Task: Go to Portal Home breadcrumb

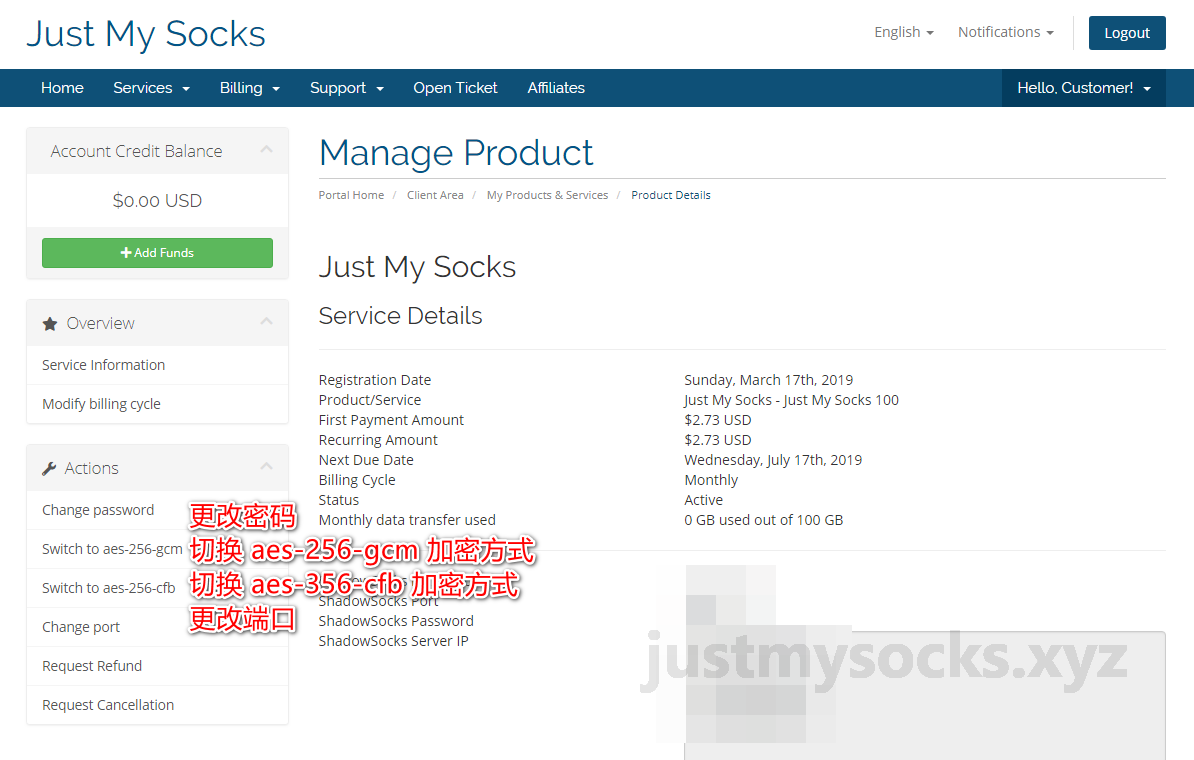Action: point(351,195)
